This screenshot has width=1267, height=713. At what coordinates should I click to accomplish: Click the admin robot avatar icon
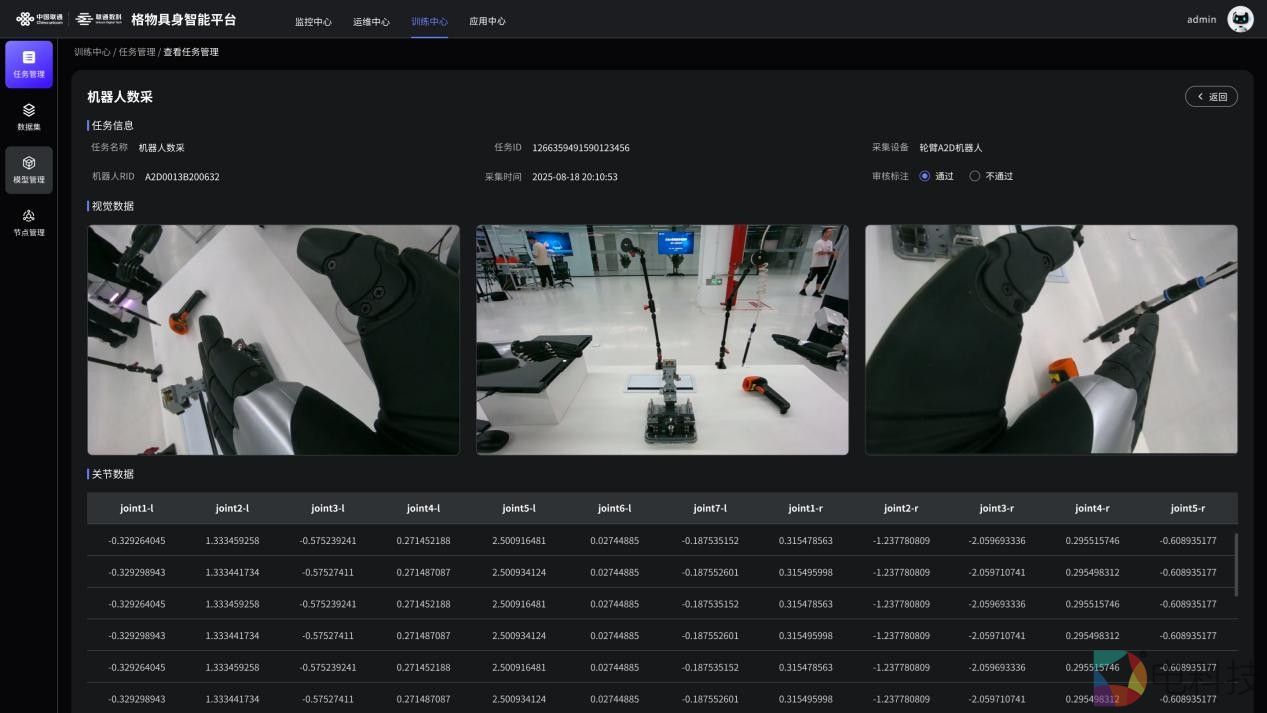point(1240,19)
